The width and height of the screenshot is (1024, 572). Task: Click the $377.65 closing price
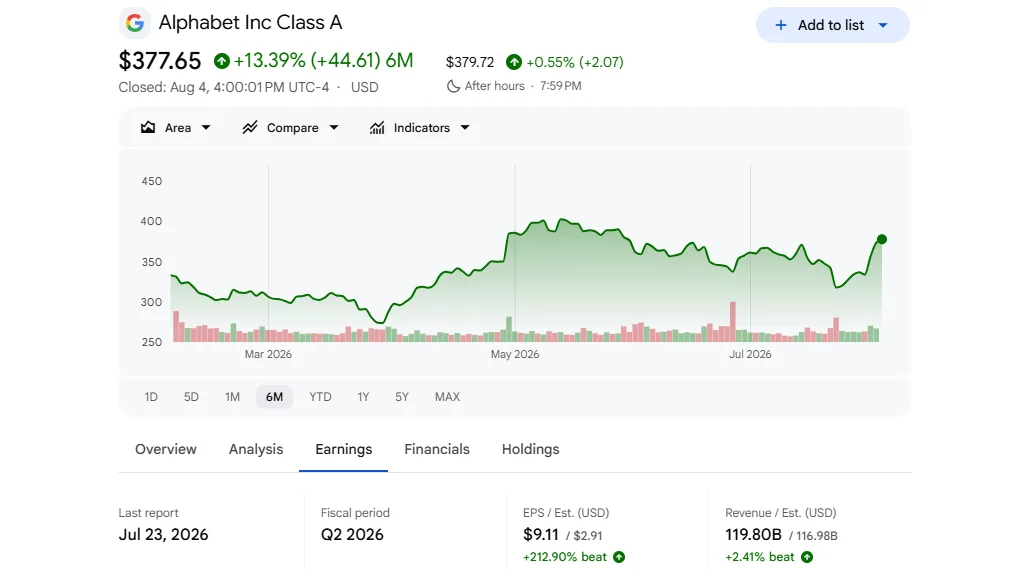[160, 61]
